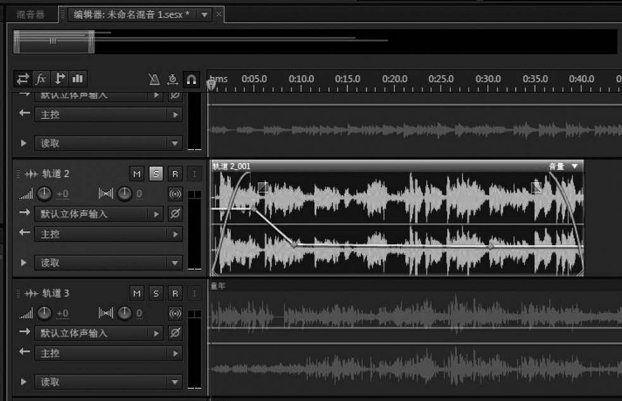Click the headphones monitoring icon
This screenshot has width=622, height=401.
coord(191,79)
